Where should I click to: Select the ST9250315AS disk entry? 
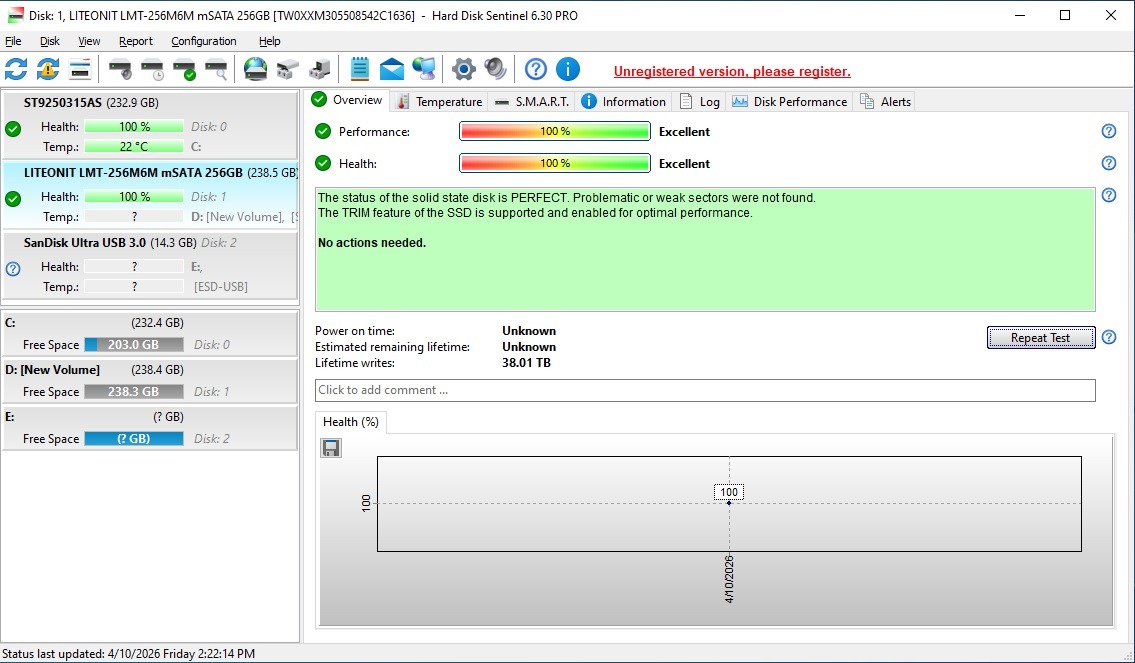point(150,124)
